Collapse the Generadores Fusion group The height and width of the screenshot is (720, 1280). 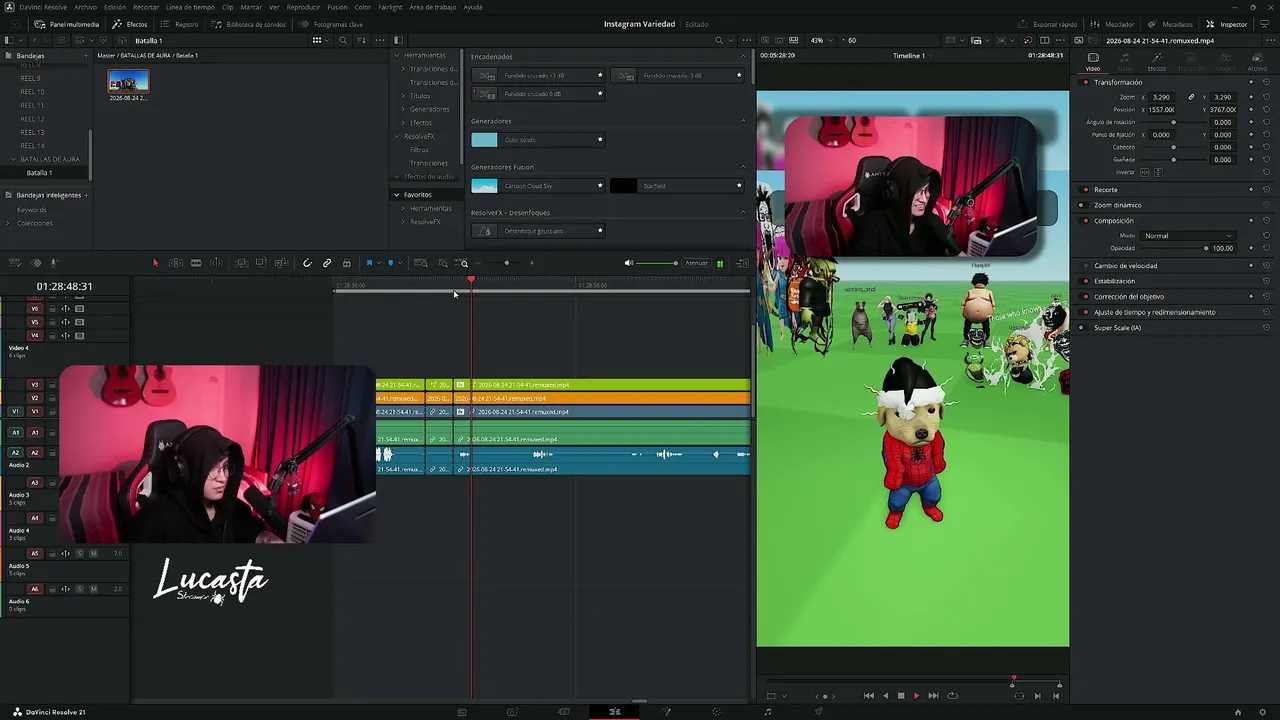point(743,167)
